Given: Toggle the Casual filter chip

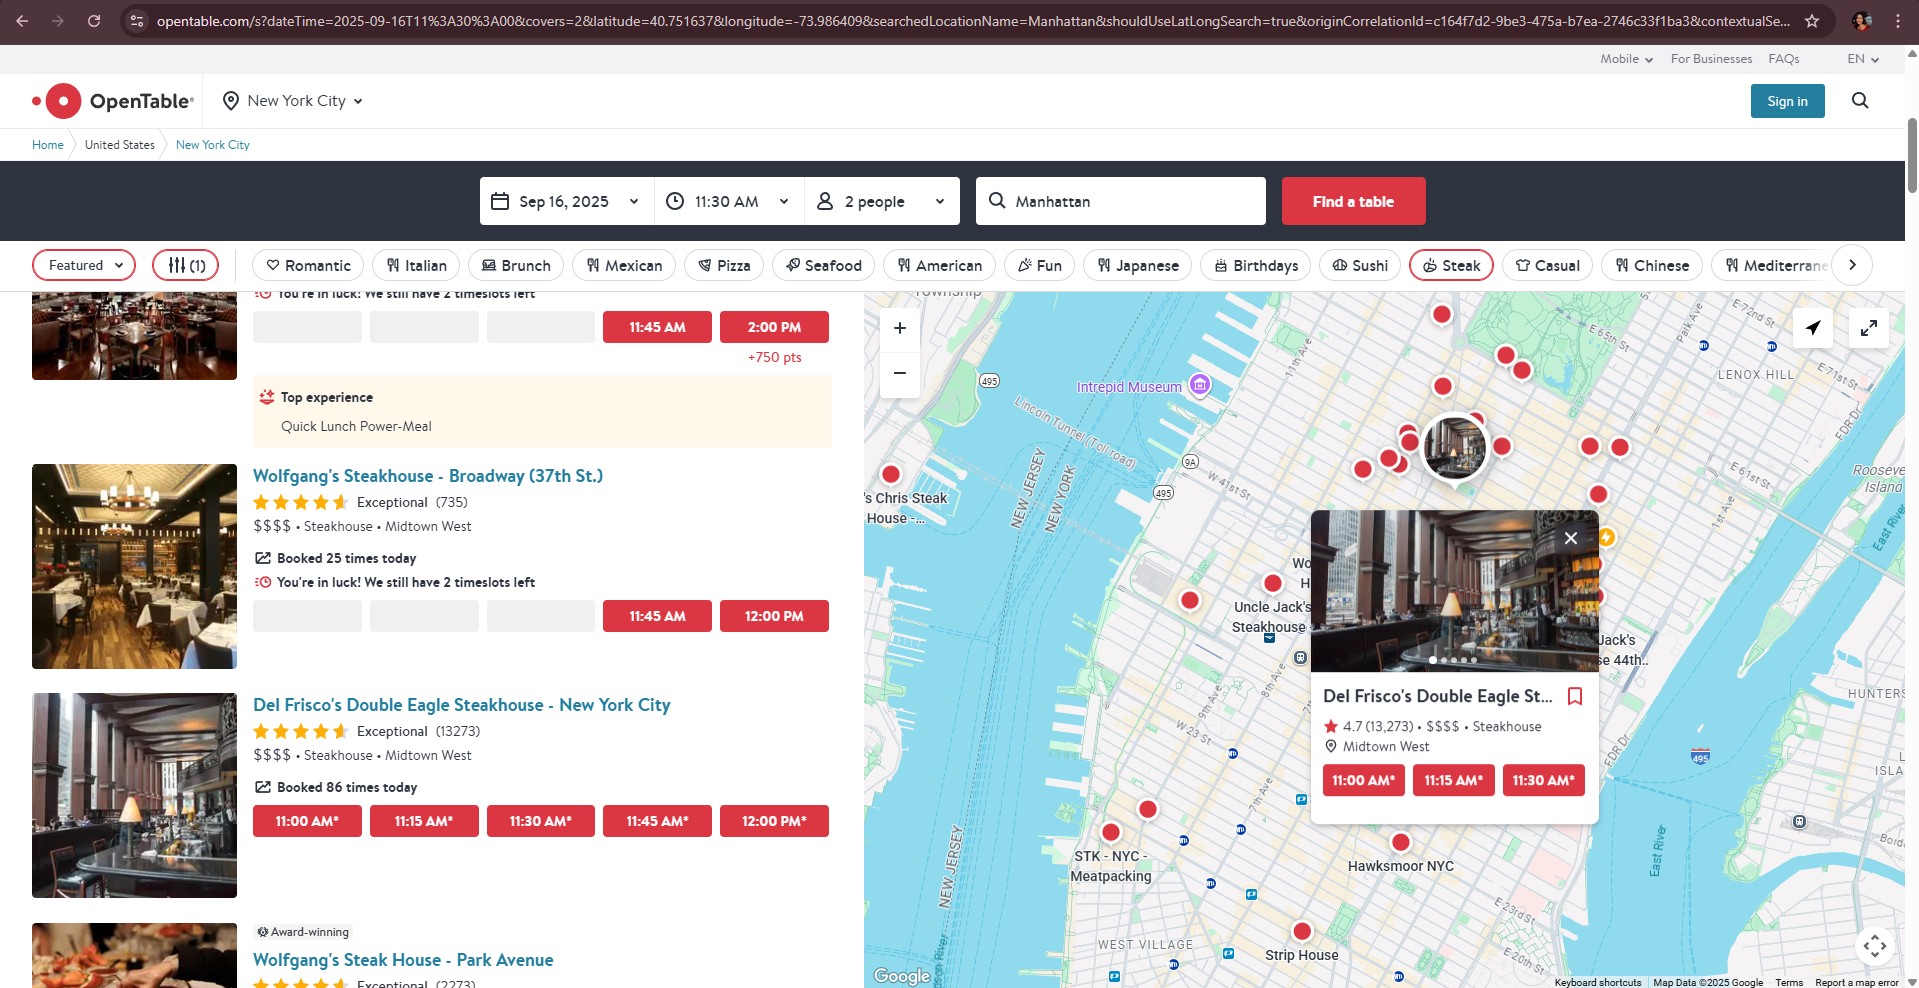Looking at the screenshot, I should 1548,265.
